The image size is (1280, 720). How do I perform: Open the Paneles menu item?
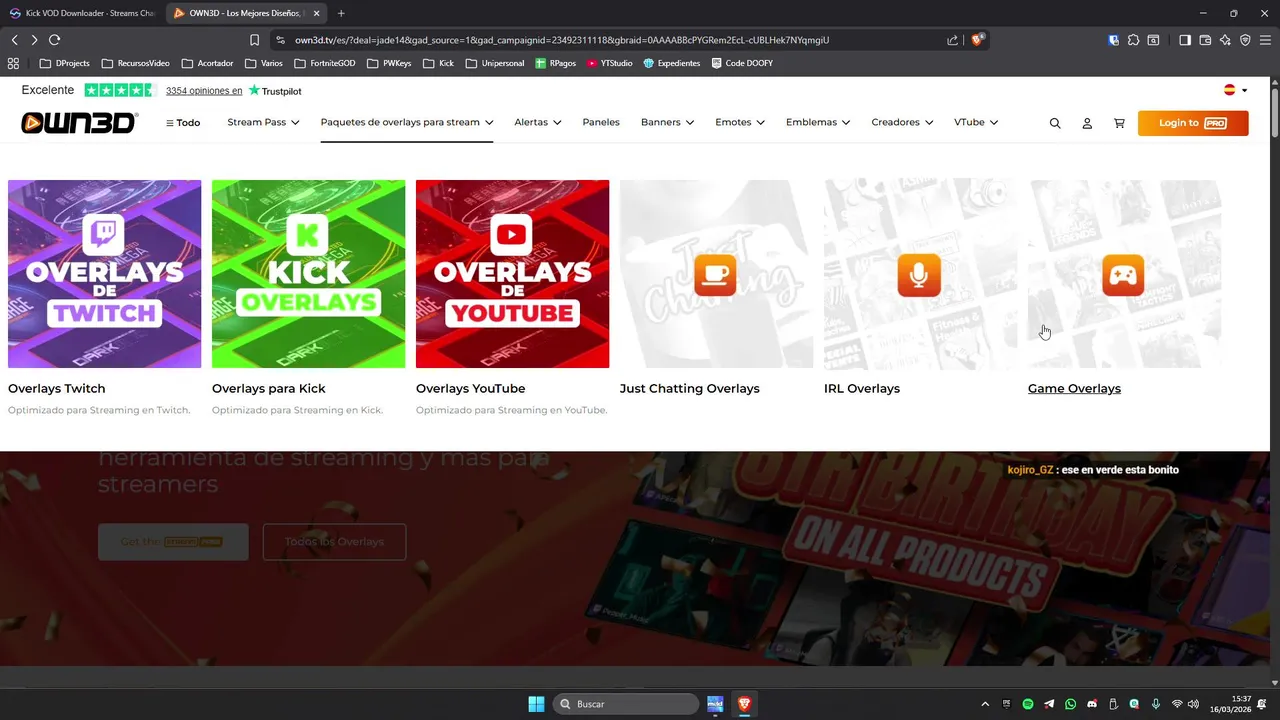[601, 122]
